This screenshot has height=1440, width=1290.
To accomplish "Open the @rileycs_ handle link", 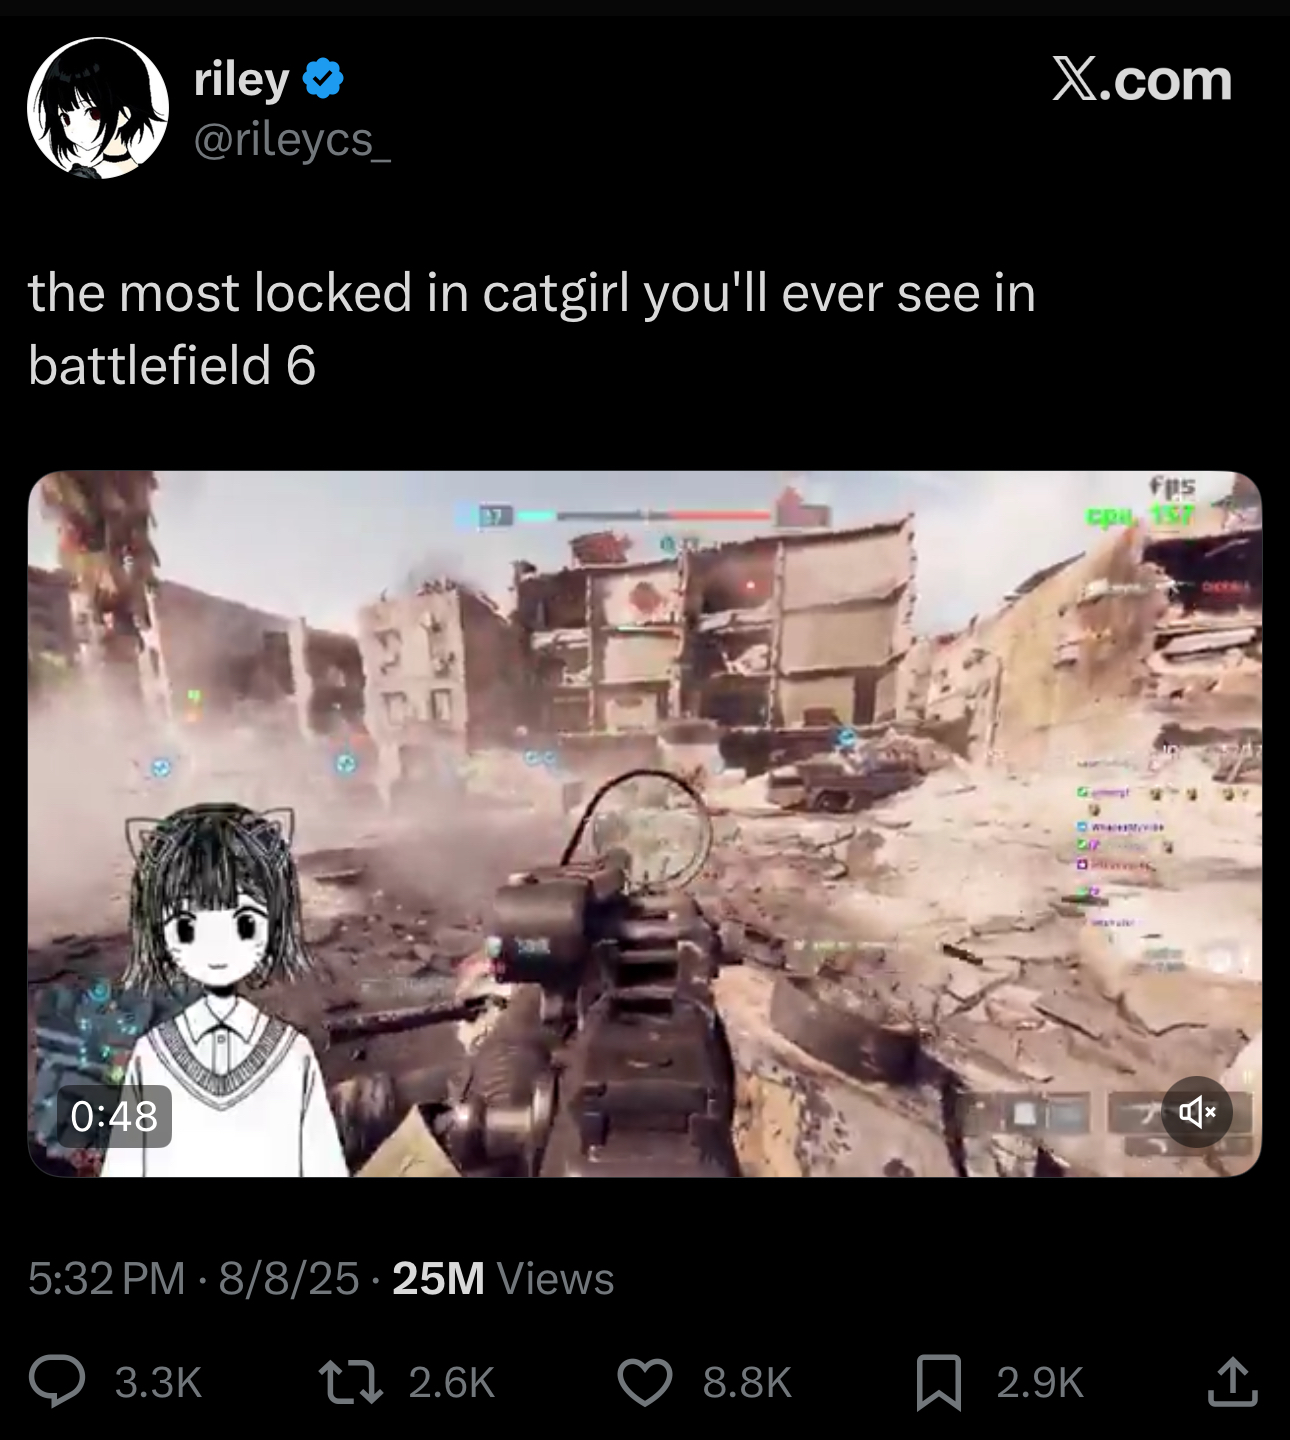I will 292,140.
